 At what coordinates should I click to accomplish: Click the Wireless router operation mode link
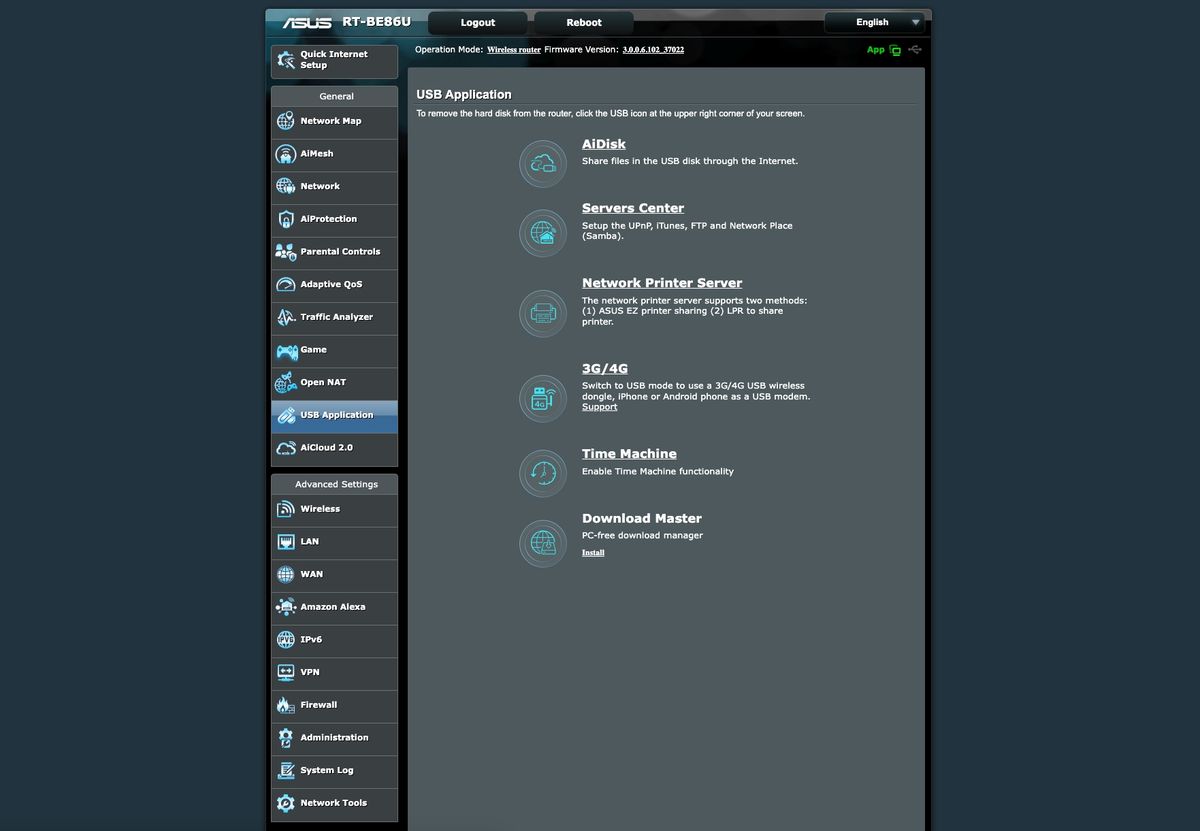click(x=514, y=49)
